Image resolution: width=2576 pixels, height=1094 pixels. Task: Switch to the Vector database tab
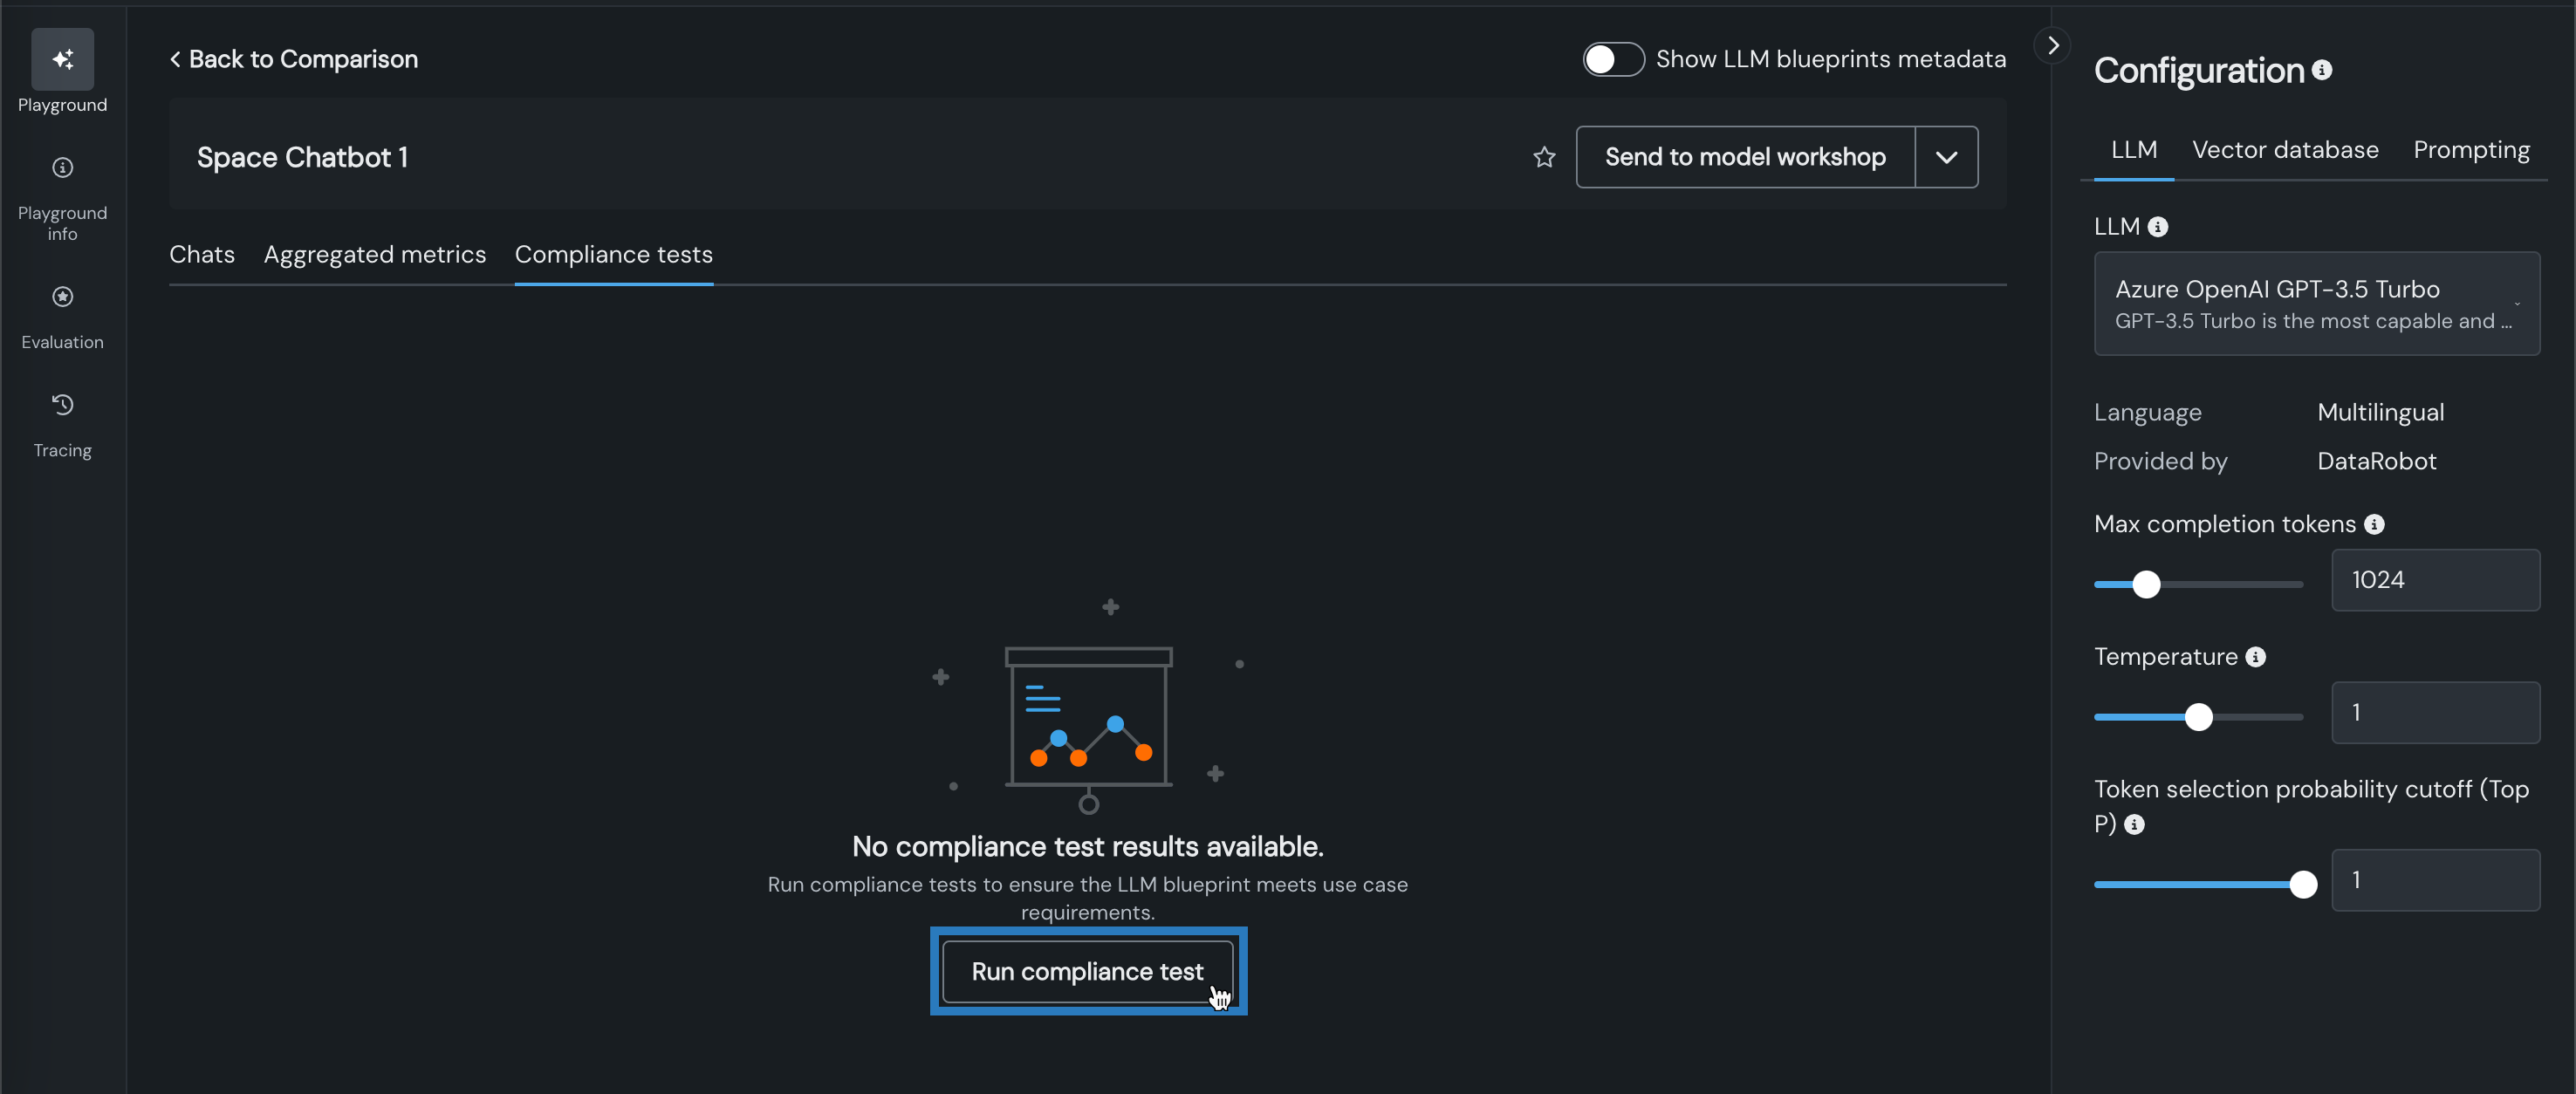(x=2284, y=150)
